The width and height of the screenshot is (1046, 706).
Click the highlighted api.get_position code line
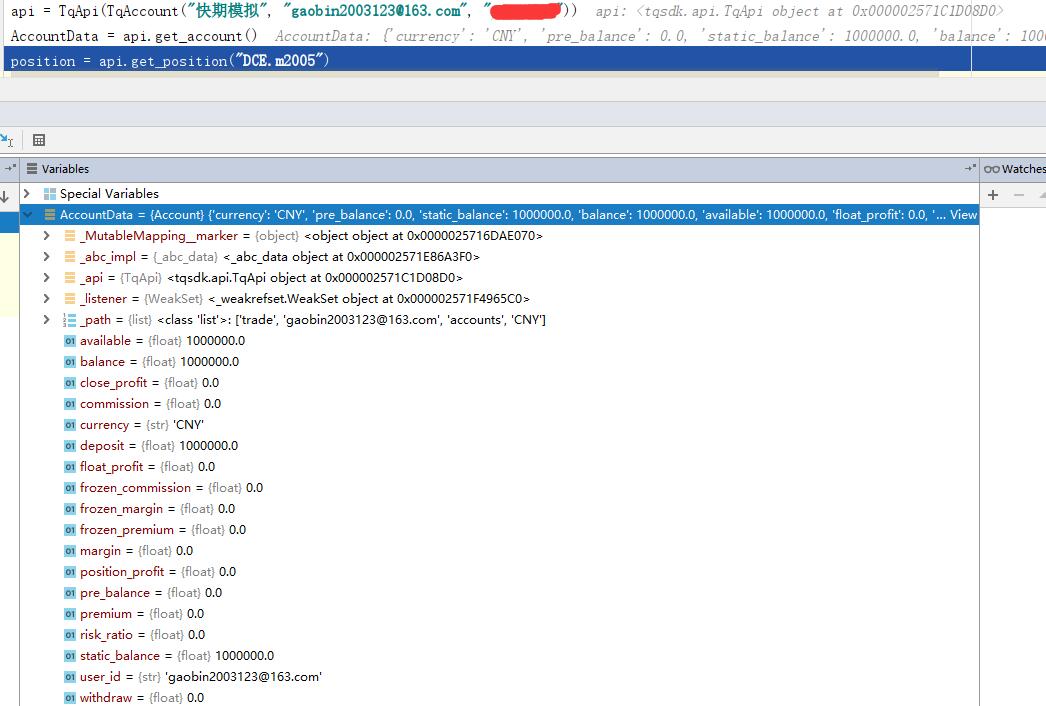coord(170,61)
